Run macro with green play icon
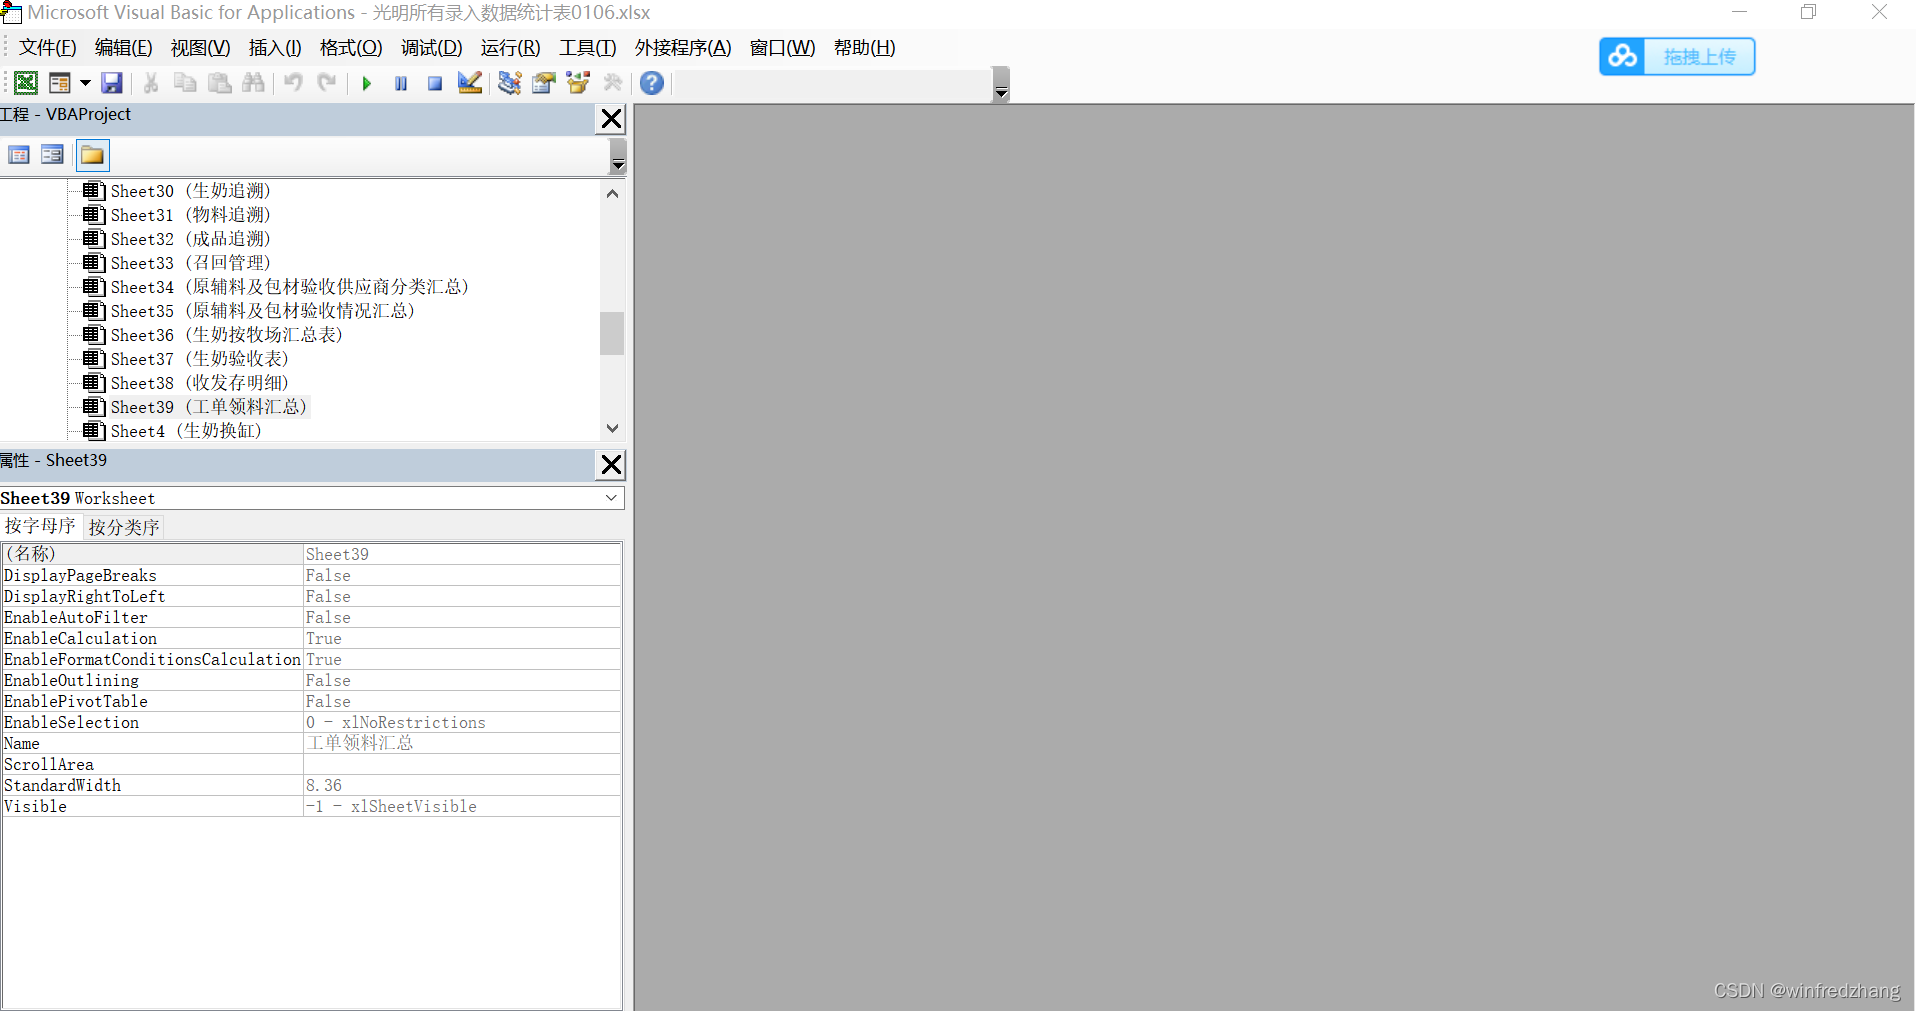This screenshot has height=1011, width=1916. 367,83
